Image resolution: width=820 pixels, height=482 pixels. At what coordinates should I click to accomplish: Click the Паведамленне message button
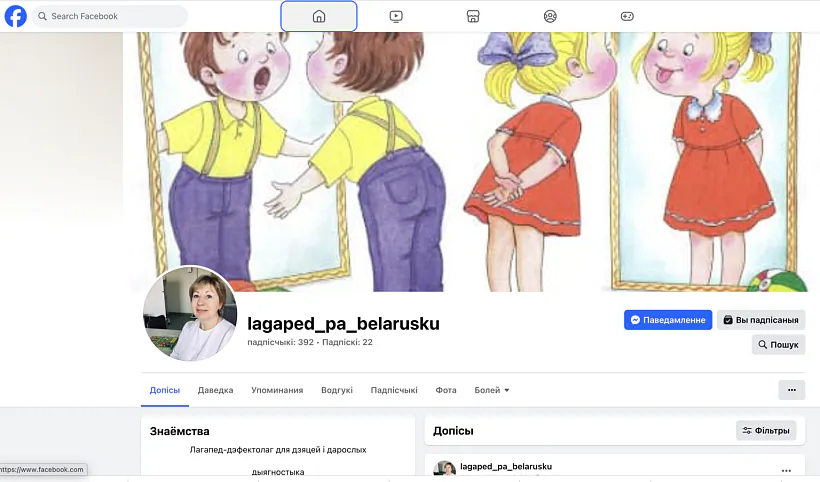[x=668, y=320]
